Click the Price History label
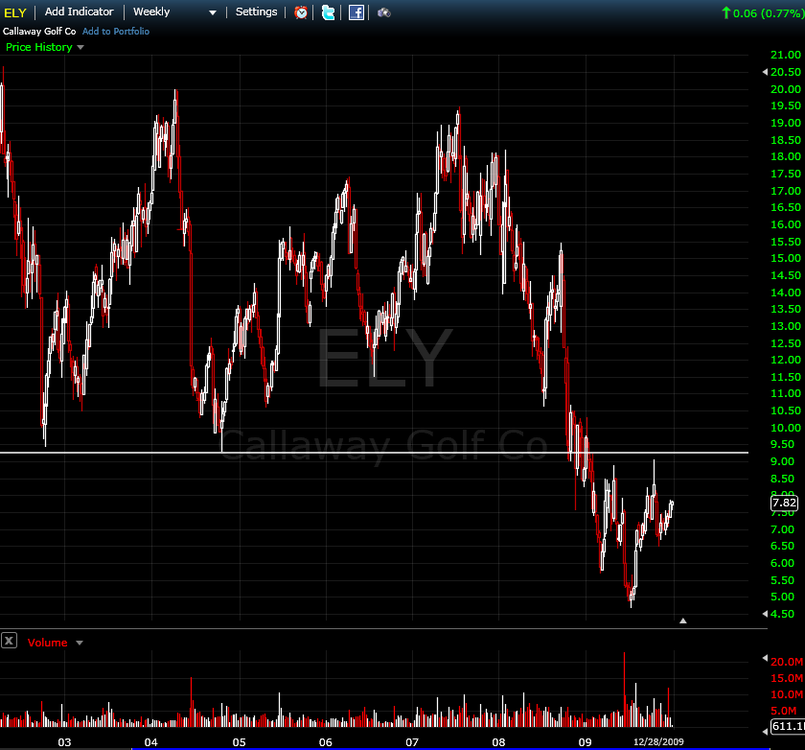Viewport: 805px width, 750px height. pos(39,47)
